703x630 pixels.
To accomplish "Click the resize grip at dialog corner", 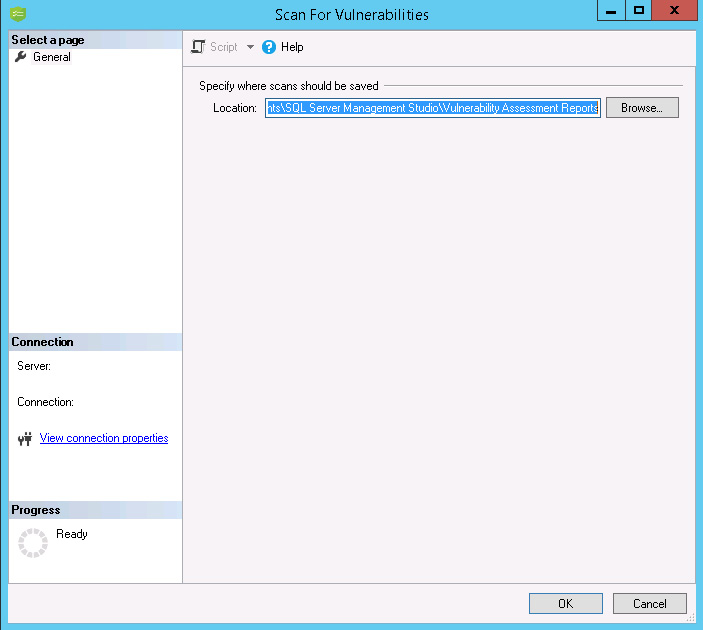I will tap(690, 618).
